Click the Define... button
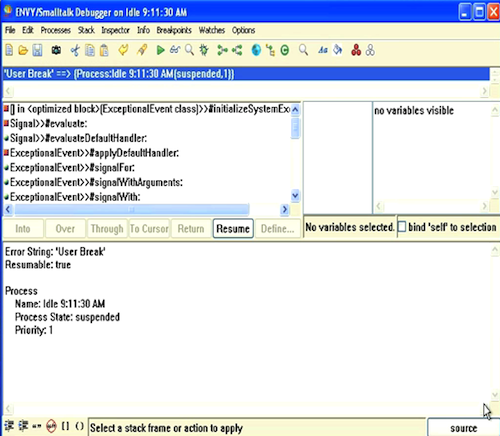This screenshot has width=500, height=436. [x=277, y=229]
